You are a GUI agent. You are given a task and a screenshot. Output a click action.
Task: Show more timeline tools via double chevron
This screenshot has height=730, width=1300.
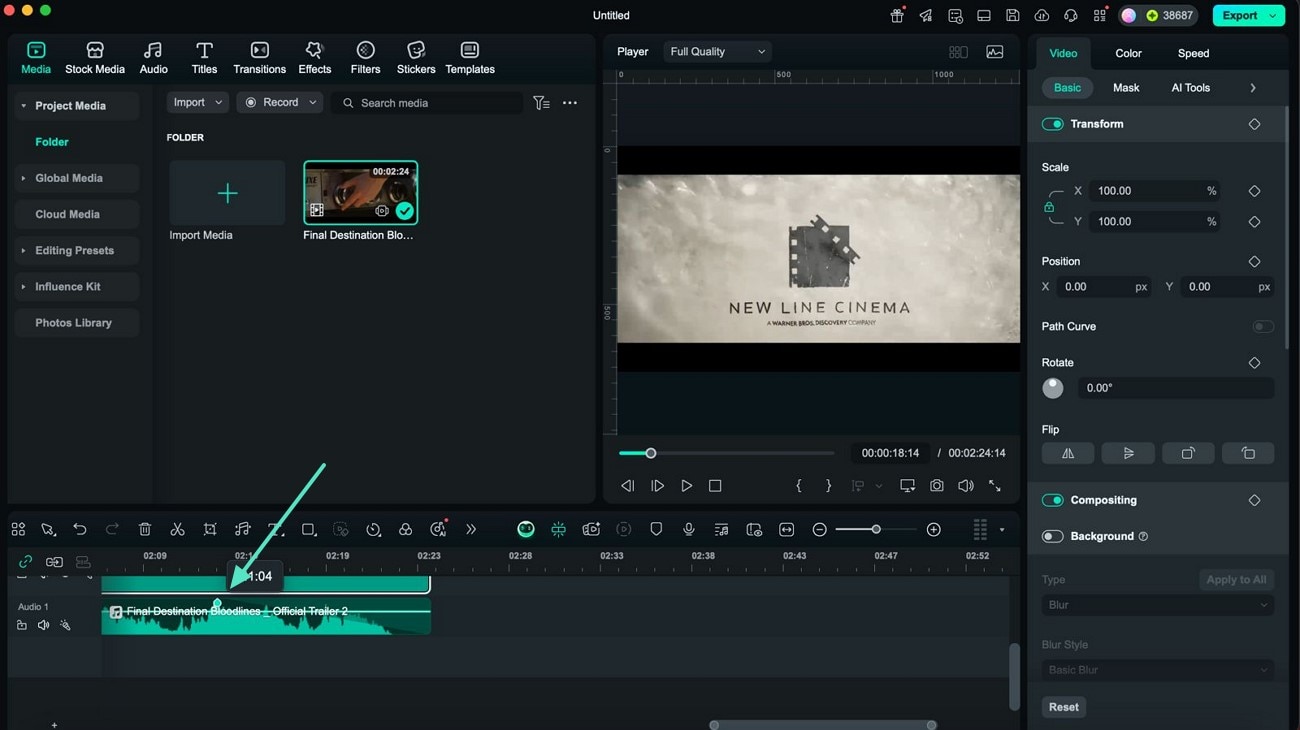[471, 529]
